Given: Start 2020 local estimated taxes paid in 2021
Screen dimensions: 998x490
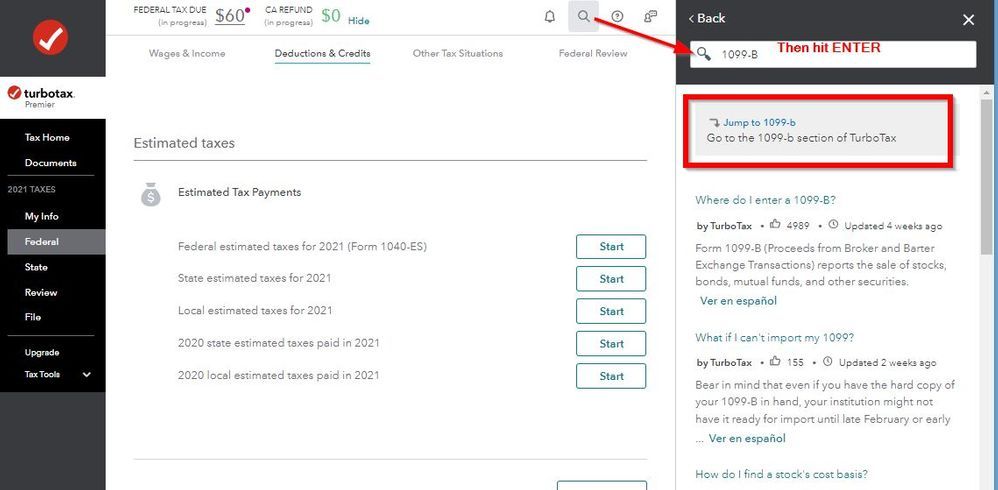Looking at the screenshot, I should [611, 376].
